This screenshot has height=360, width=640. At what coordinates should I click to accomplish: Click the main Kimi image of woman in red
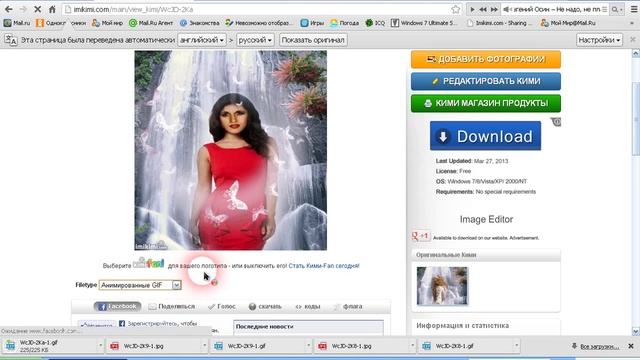(231, 150)
